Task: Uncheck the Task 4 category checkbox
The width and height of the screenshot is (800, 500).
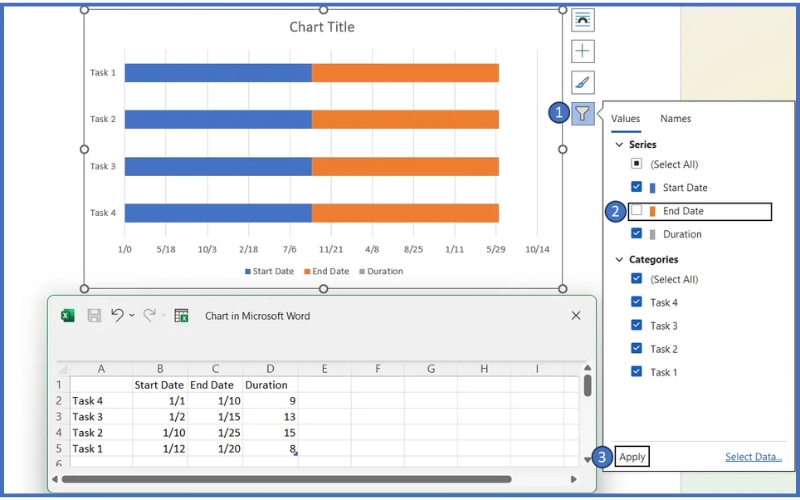Action: click(x=636, y=302)
